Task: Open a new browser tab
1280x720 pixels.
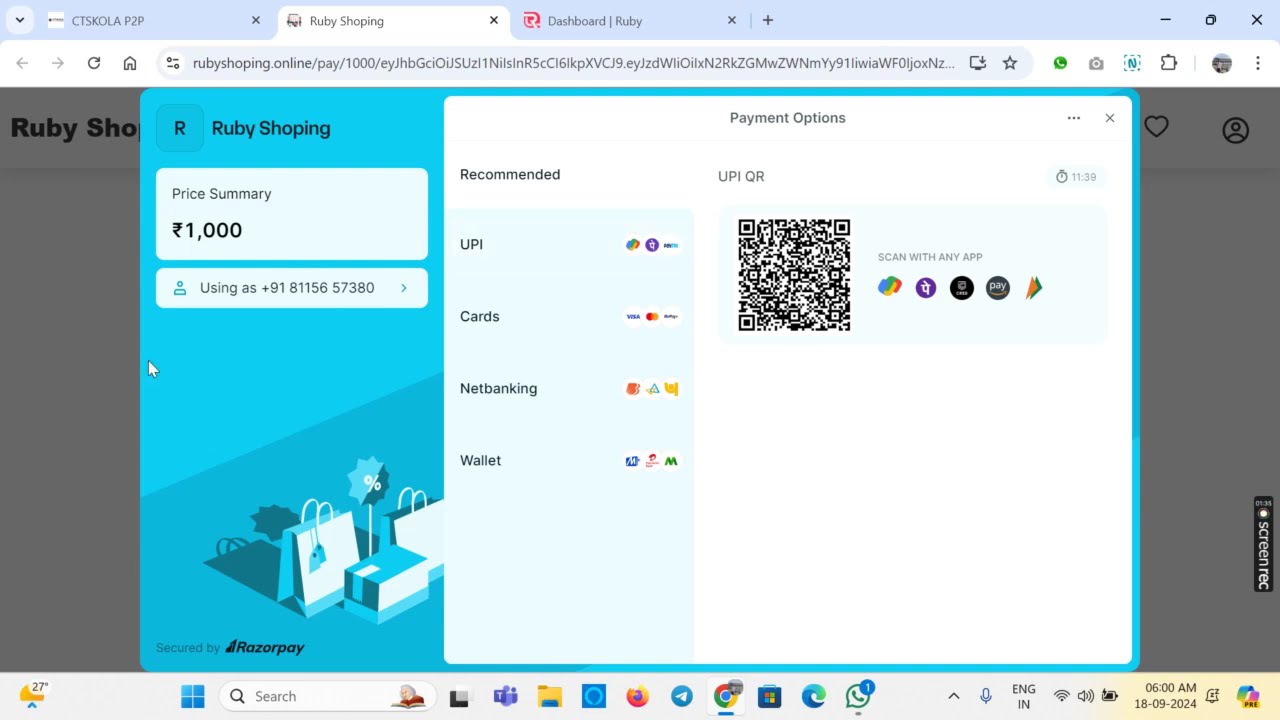Action: 768,20
